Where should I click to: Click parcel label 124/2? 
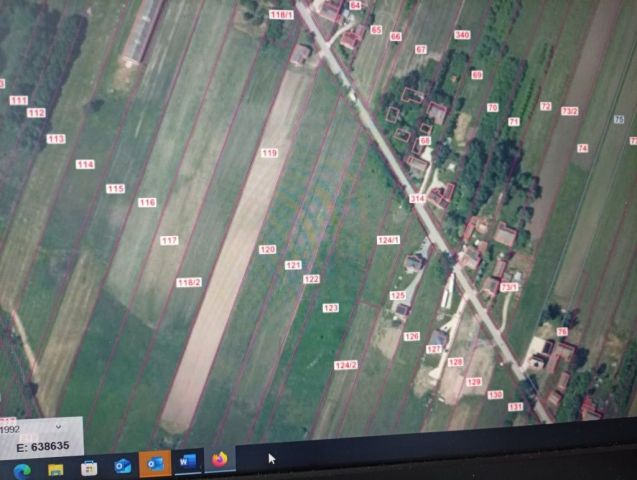pos(346,365)
